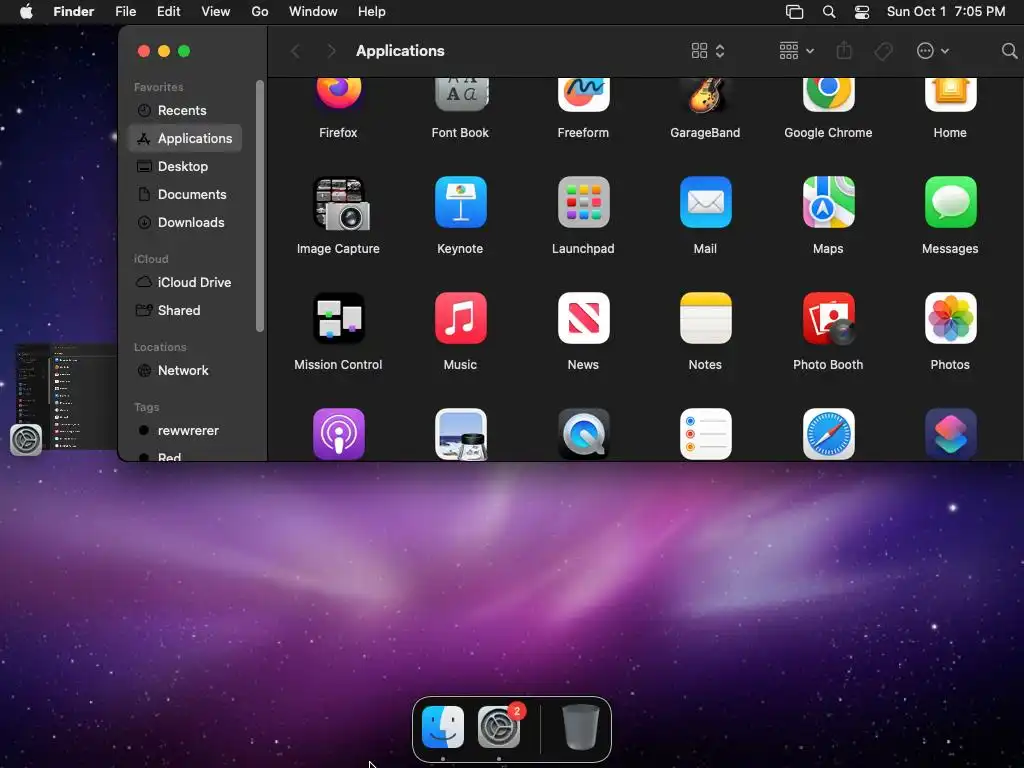Image resolution: width=1024 pixels, height=768 pixels.
Task: Select the Maps app icon
Action: pos(828,202)
